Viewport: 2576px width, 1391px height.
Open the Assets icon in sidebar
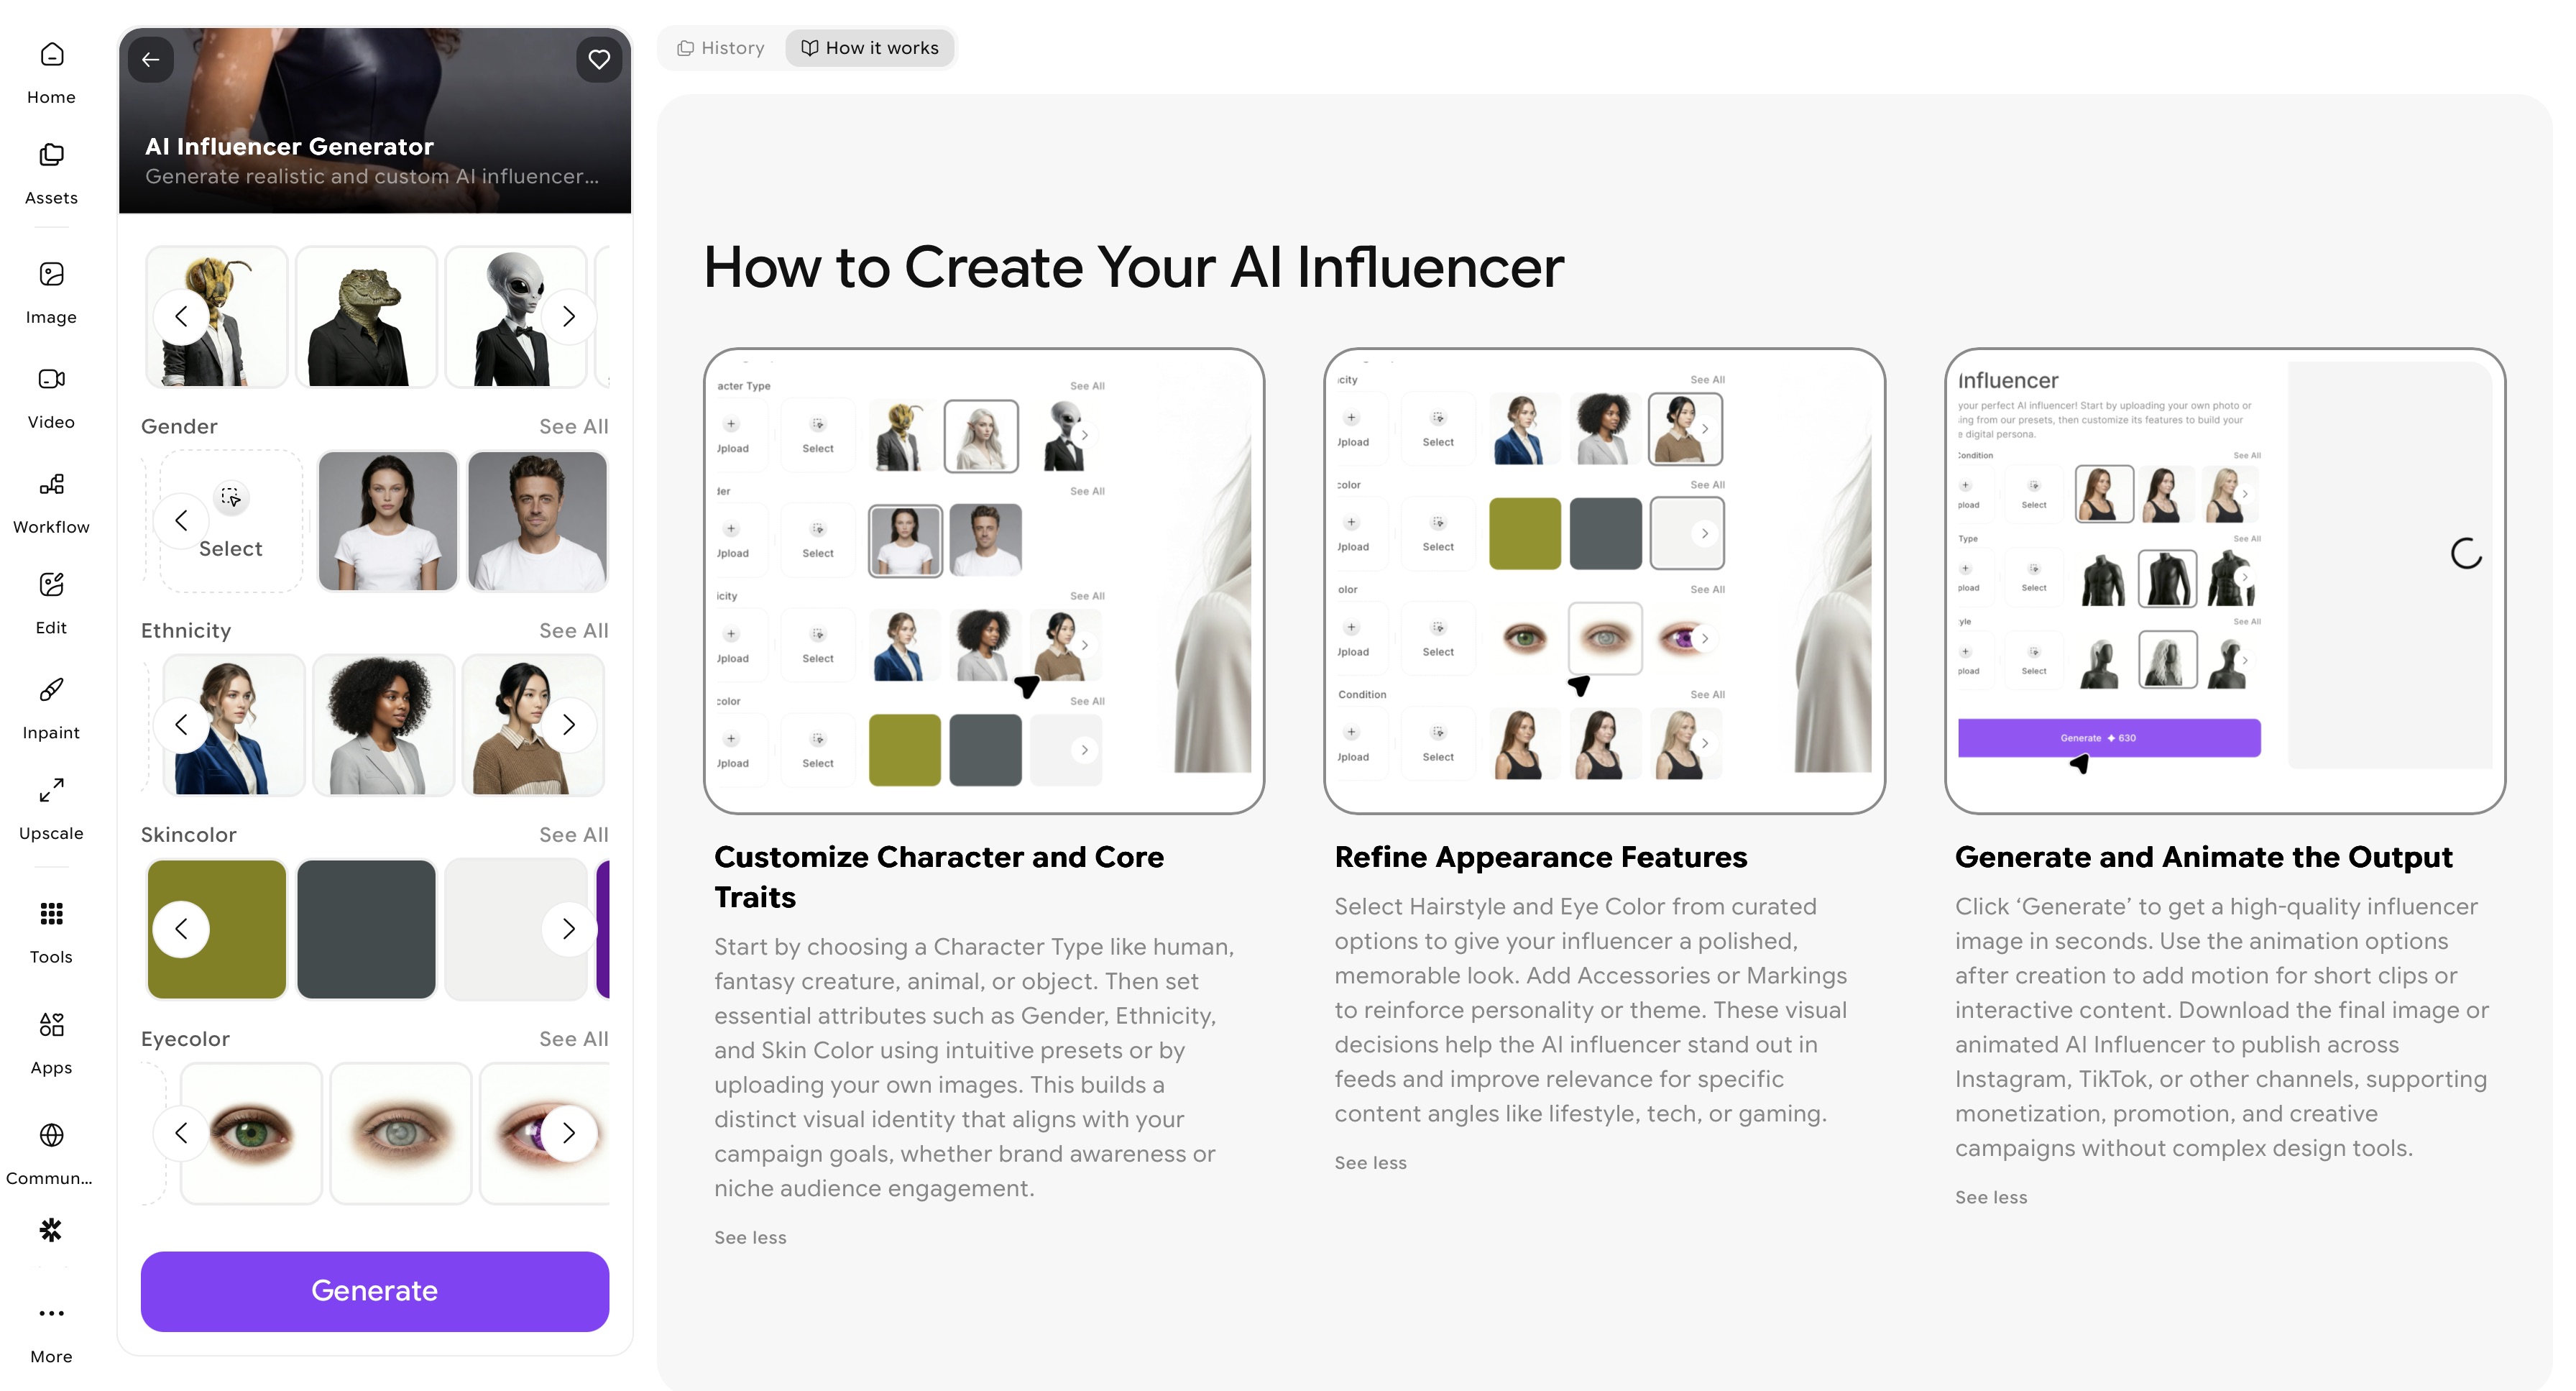coord(51,155)
